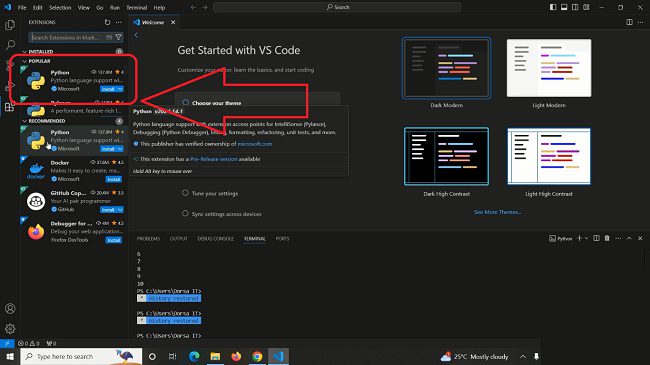This screenshot has height=365, width=650.
Task: Split the terminal pane
Action: pyautogui.click(x=596, y=238)
